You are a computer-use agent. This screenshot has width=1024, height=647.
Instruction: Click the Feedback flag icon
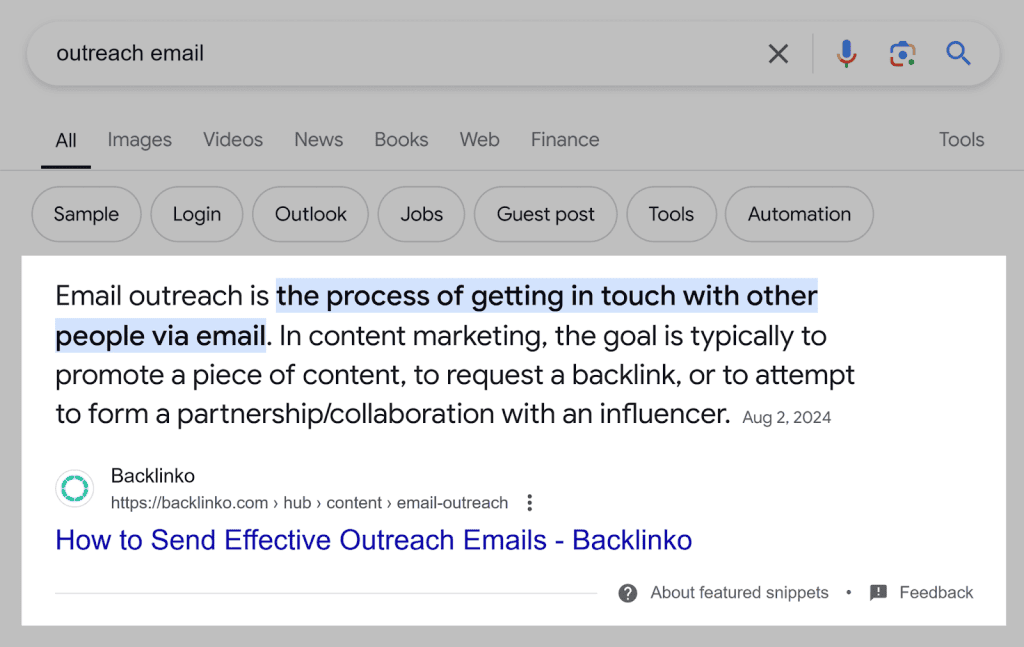[878, 593]
